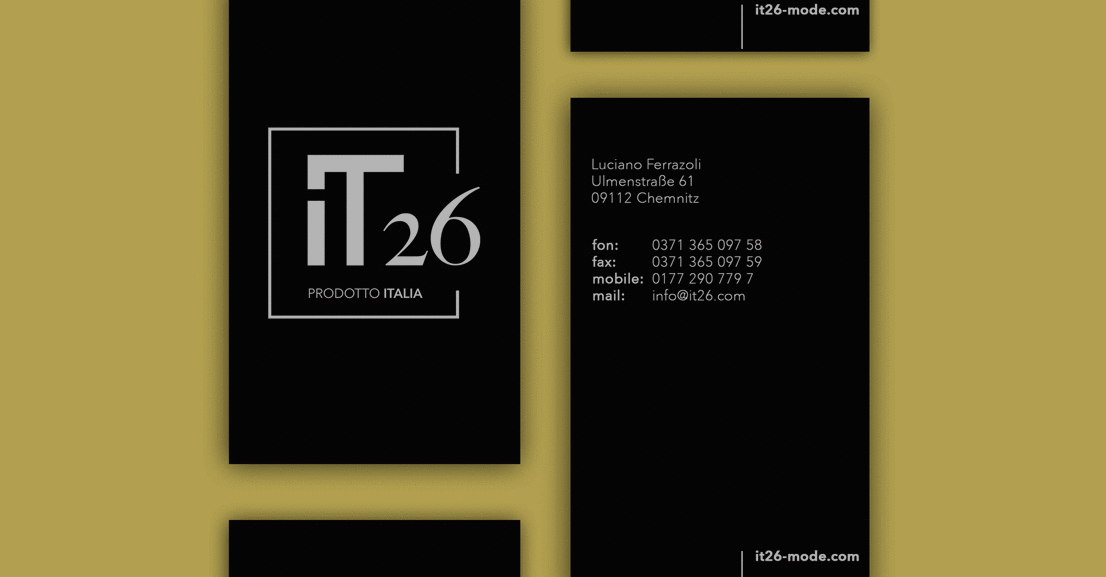Click the fon: label
Image resolution: width=1106 pixels, height=577 pixels.
click(605, 245)
